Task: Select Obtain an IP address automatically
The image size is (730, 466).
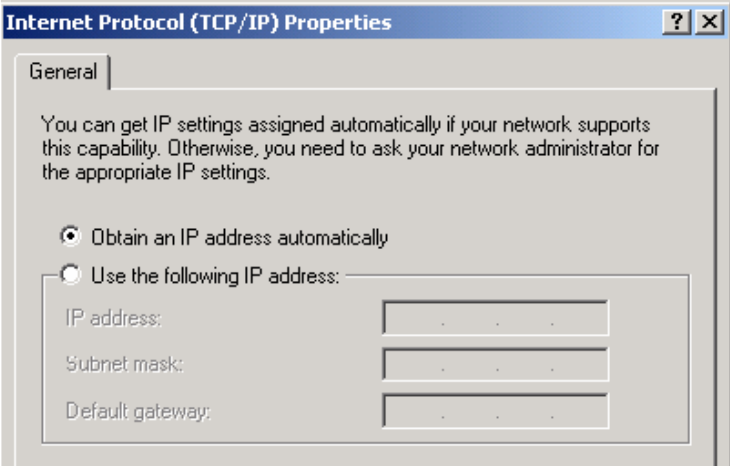Action: (71, 236)
